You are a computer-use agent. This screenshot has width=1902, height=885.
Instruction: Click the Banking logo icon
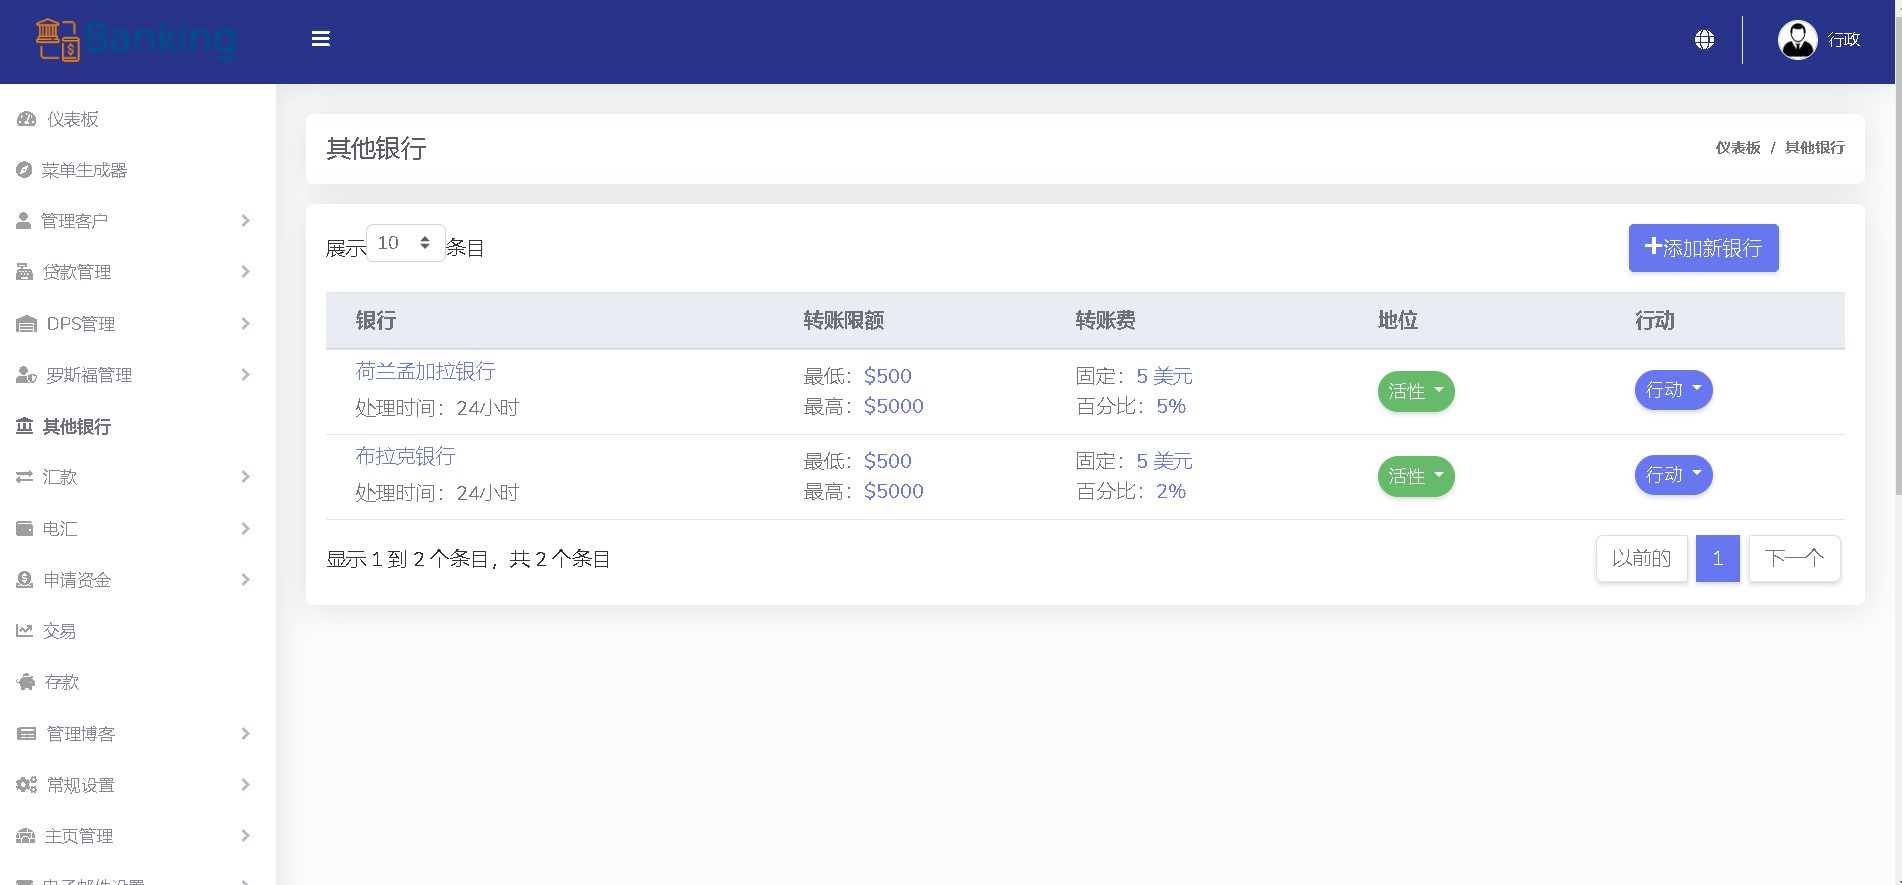58,40
